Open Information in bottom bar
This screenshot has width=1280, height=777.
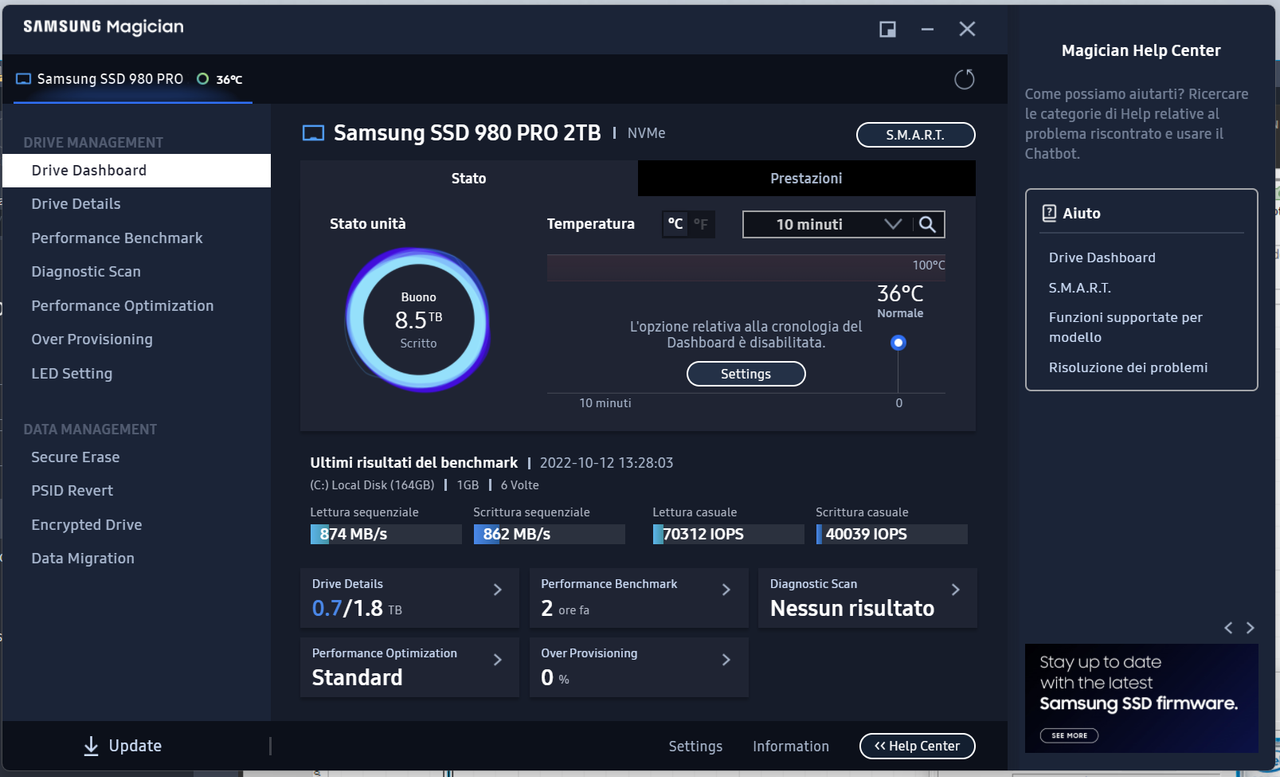coord(791,746)
